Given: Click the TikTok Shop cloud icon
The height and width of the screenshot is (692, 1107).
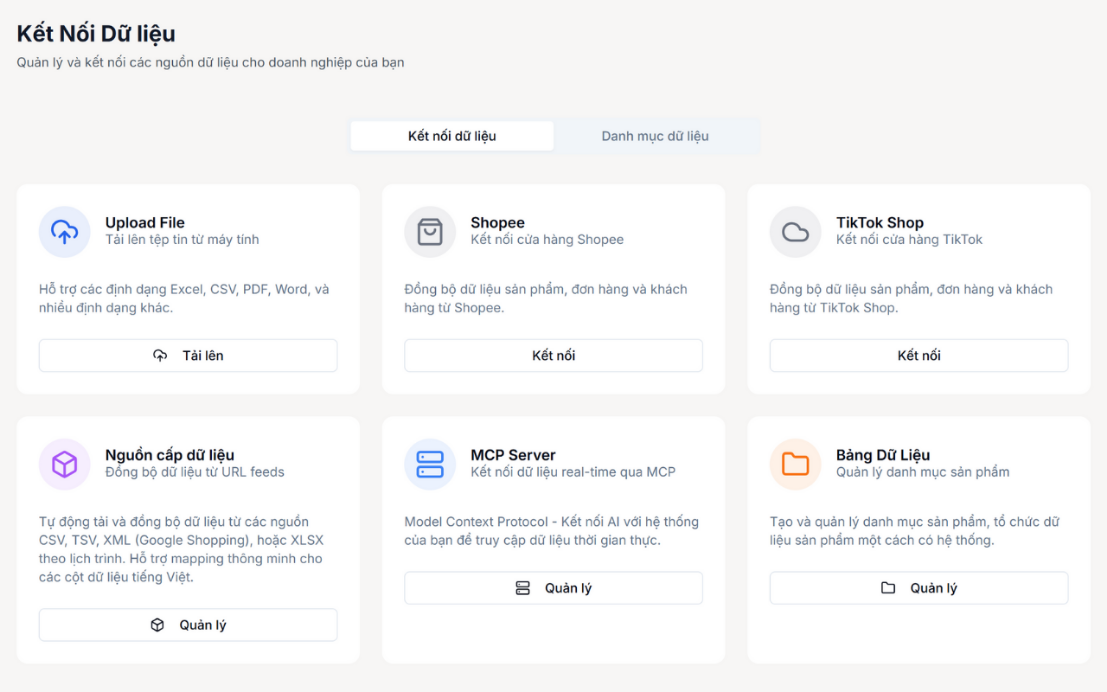Looking at the screenshot, I should point(795,232).
